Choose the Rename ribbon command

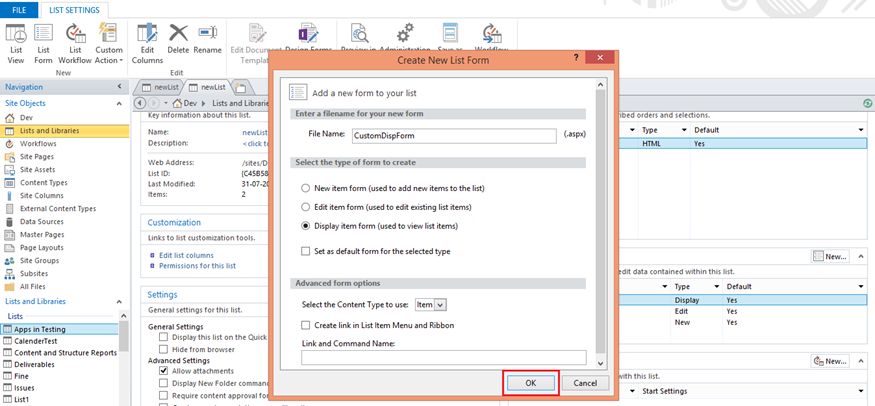point(208,39)
